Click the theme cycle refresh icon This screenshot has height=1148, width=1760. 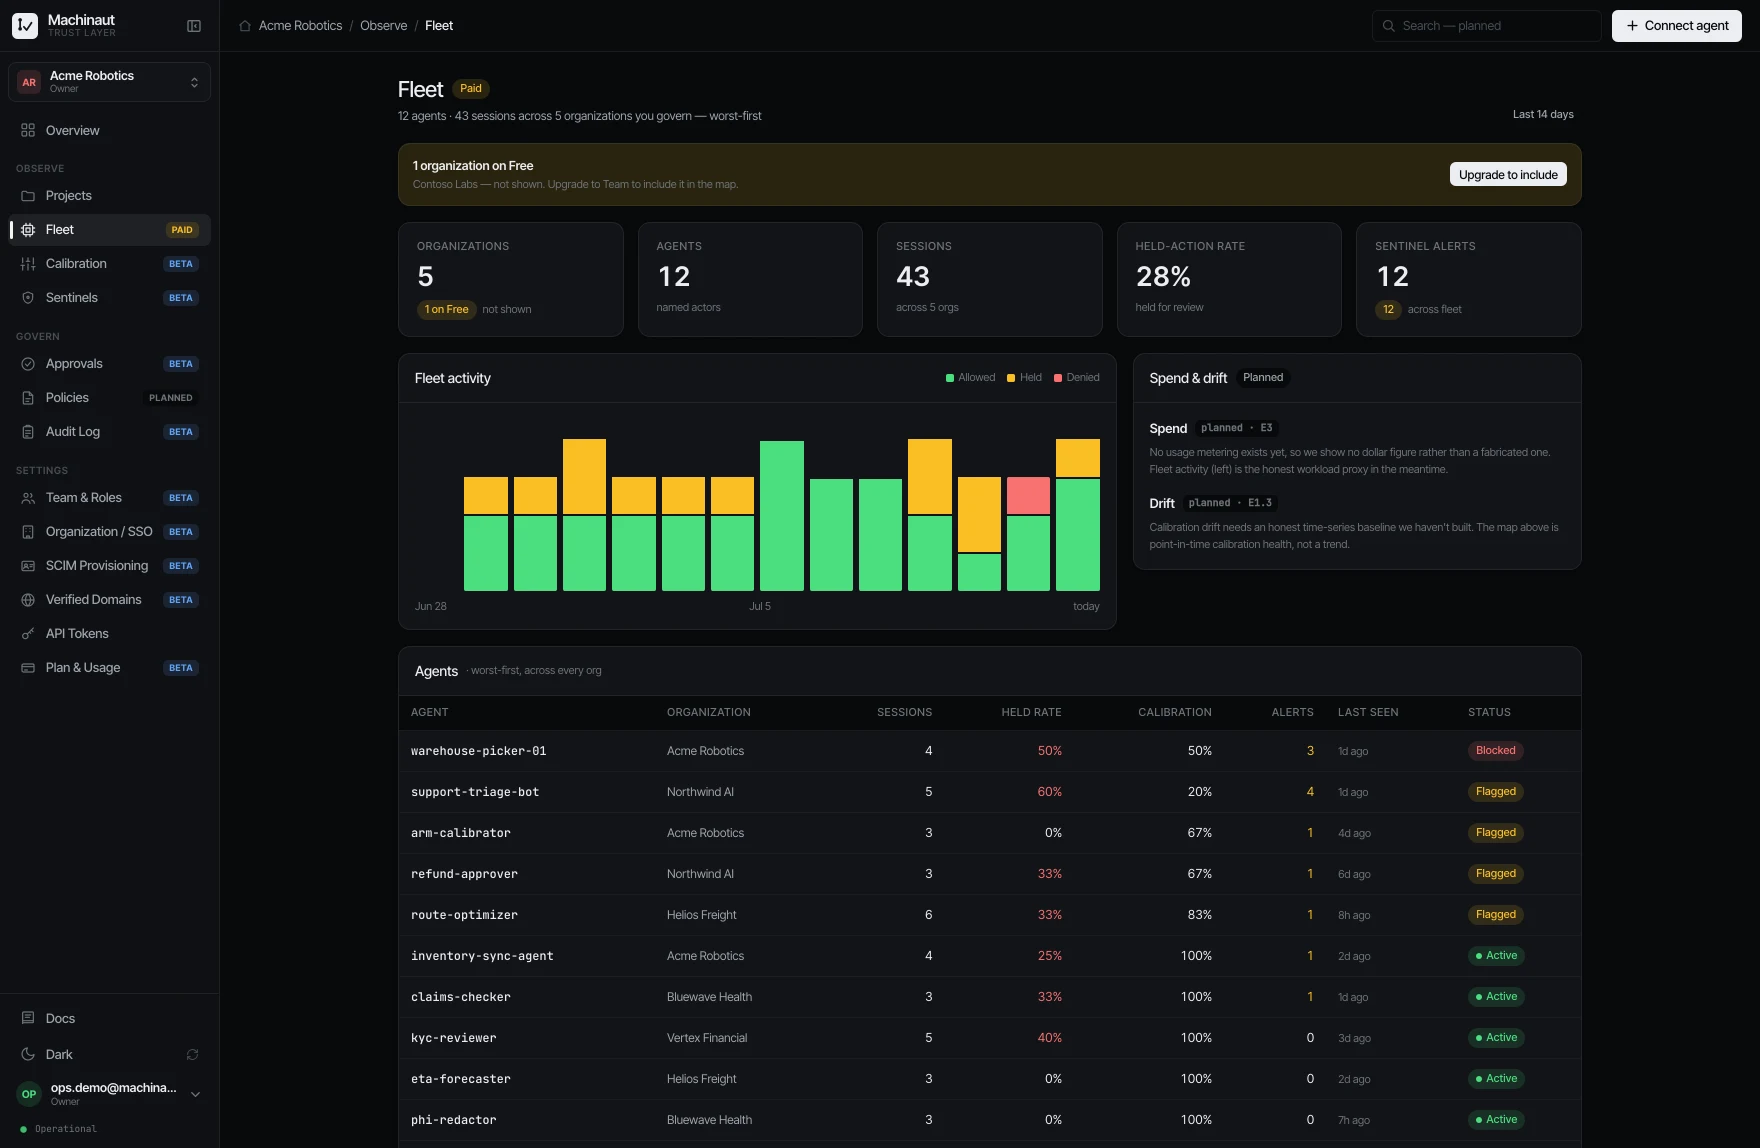tap(192, 1054)
